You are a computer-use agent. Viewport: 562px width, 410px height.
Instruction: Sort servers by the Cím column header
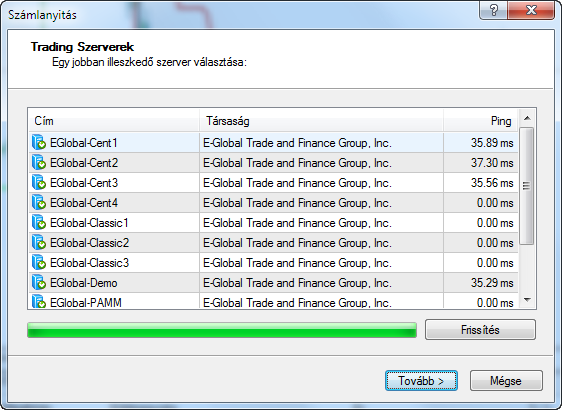pyautogui.click(x=114, y=121)
